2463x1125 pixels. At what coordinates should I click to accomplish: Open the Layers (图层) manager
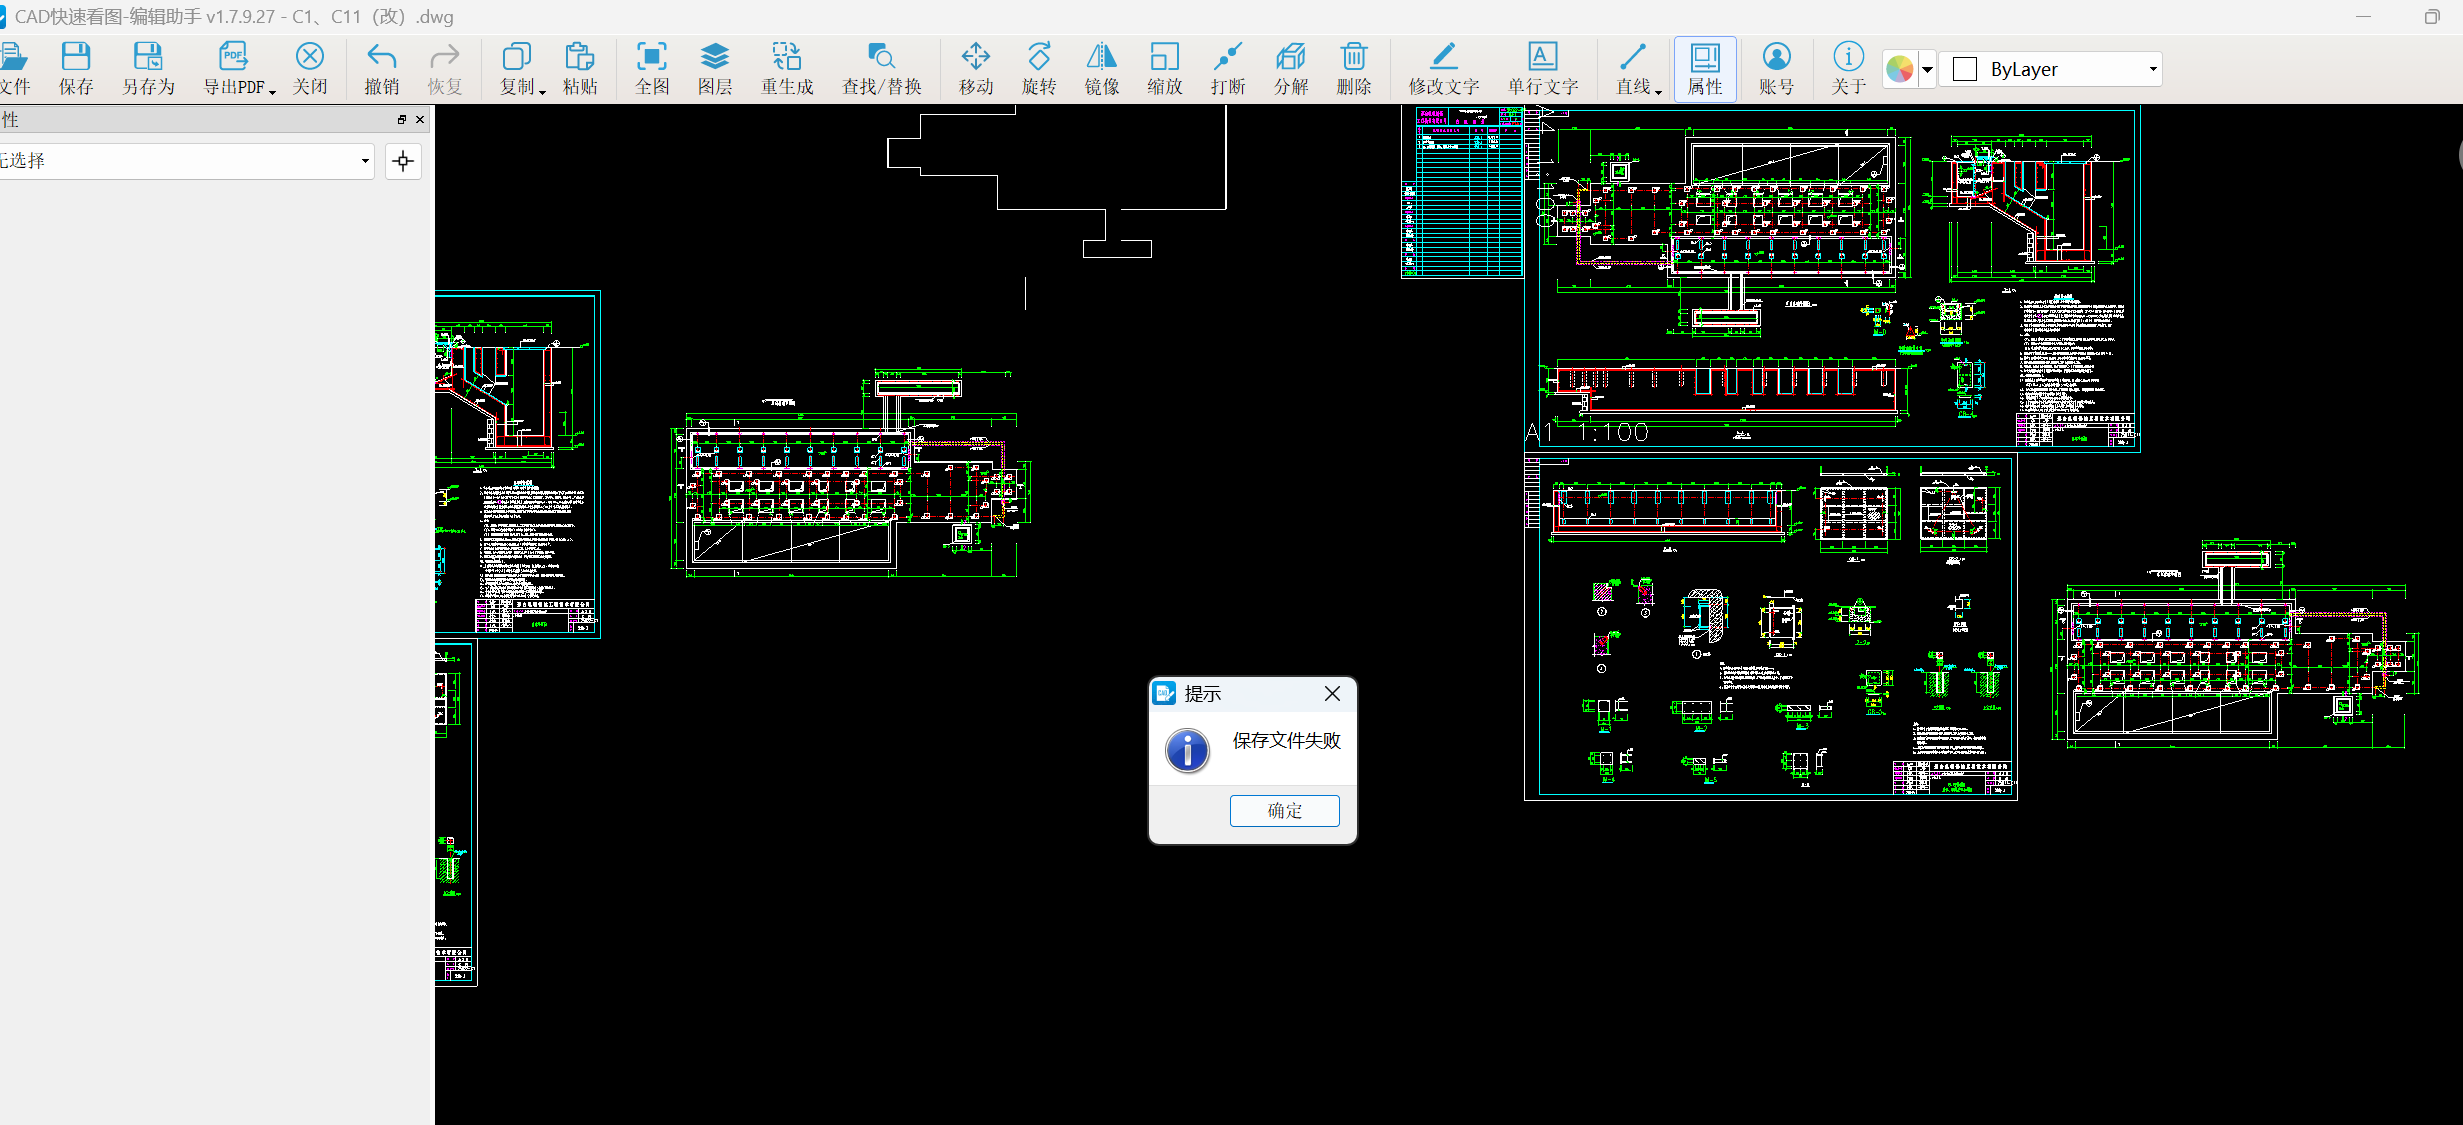click(x=715, y=68)
